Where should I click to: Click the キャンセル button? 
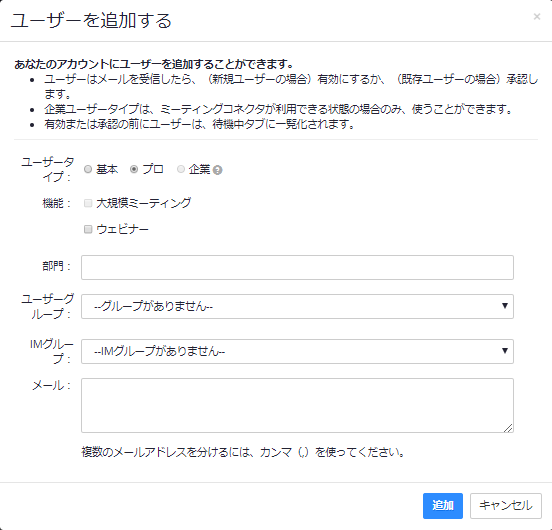pos(506,506)
